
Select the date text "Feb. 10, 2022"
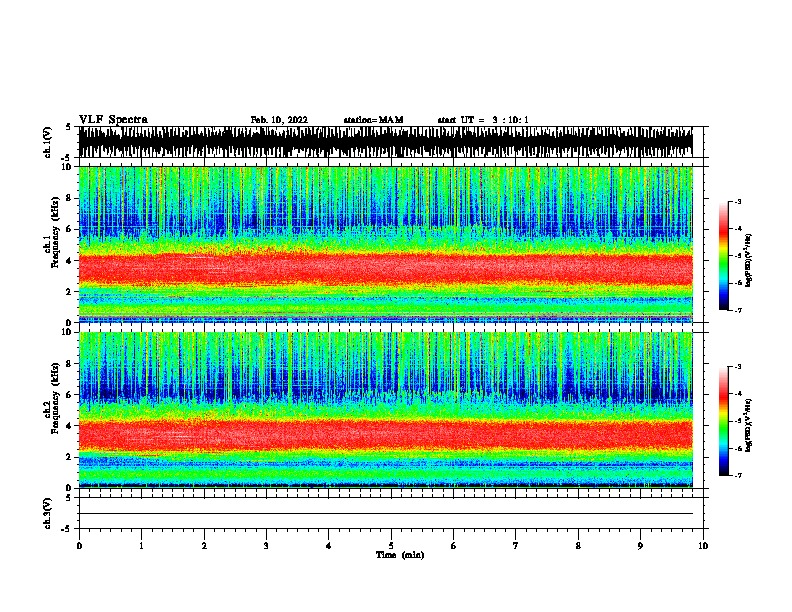tap(279, 120)
